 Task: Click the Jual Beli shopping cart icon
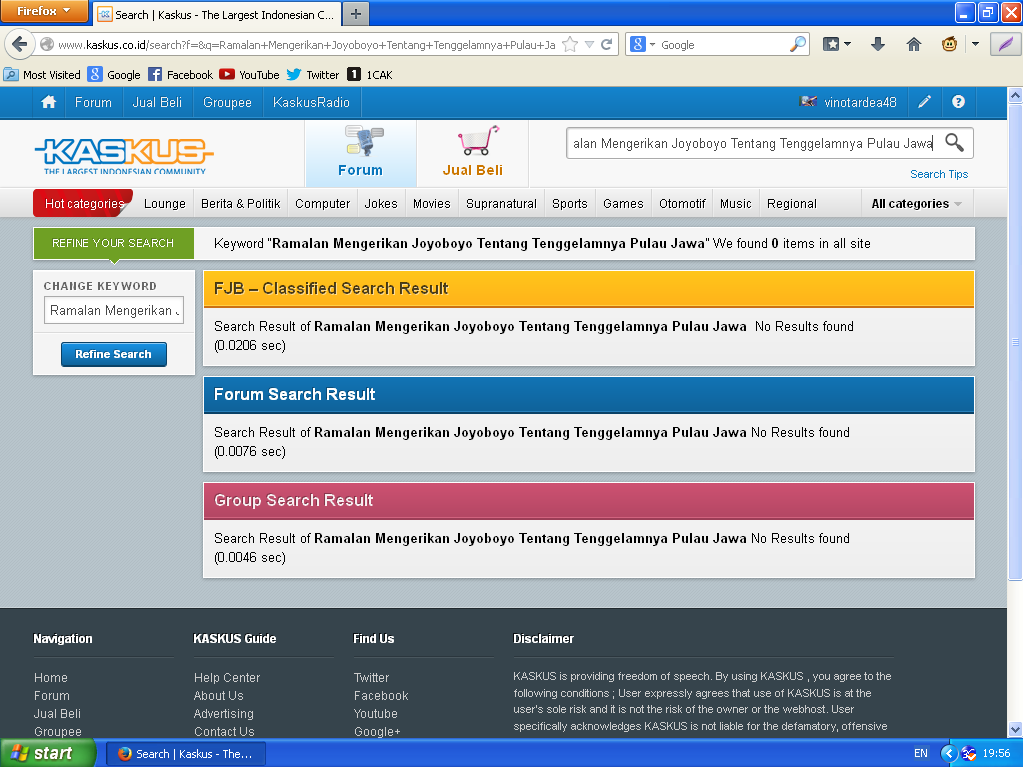[x=478, y=141]
